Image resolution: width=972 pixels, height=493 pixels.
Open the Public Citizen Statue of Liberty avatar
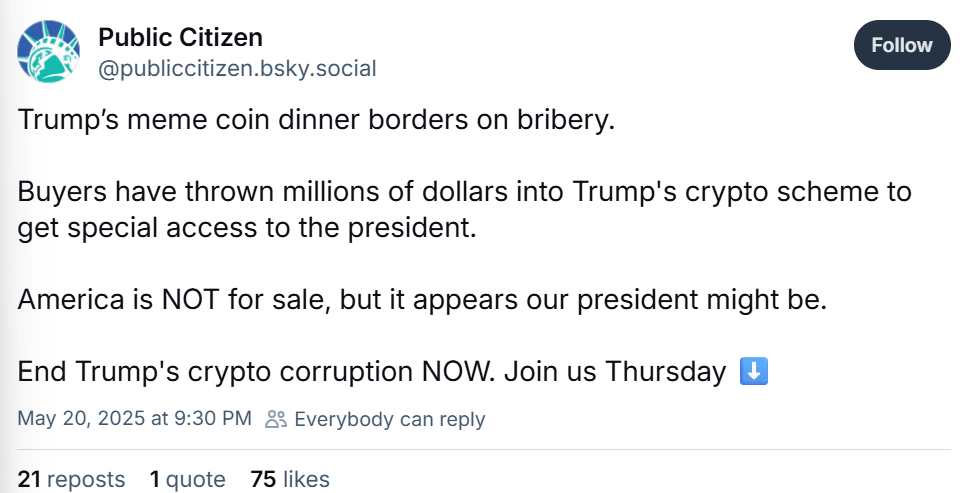tap(49, 51)
